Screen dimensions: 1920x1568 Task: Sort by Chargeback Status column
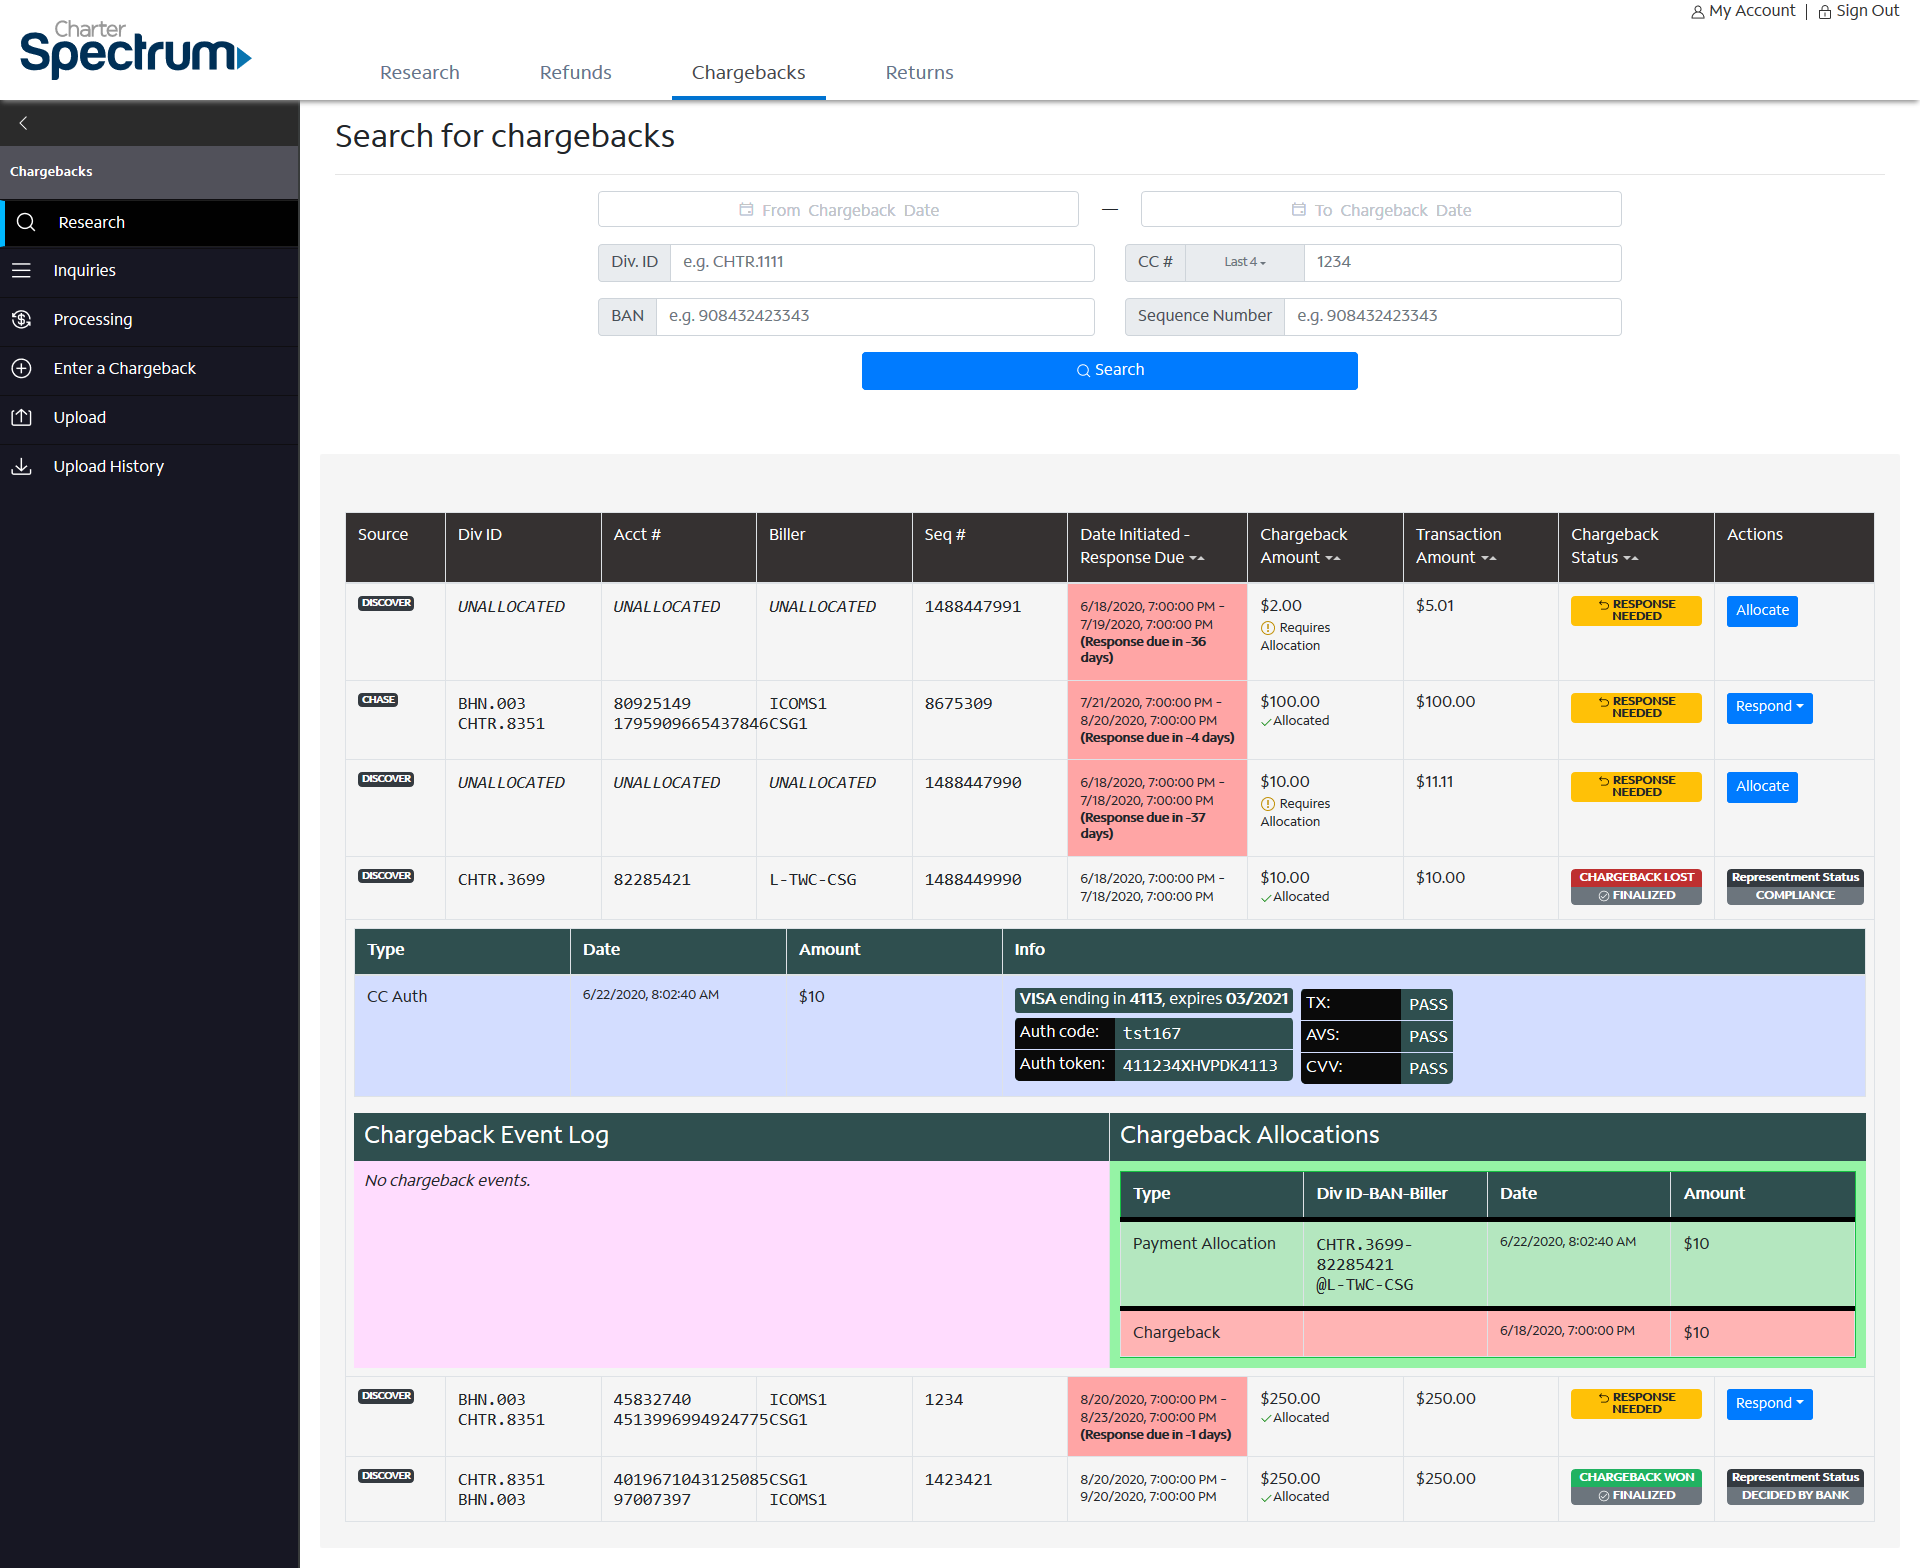(1630, 558)
